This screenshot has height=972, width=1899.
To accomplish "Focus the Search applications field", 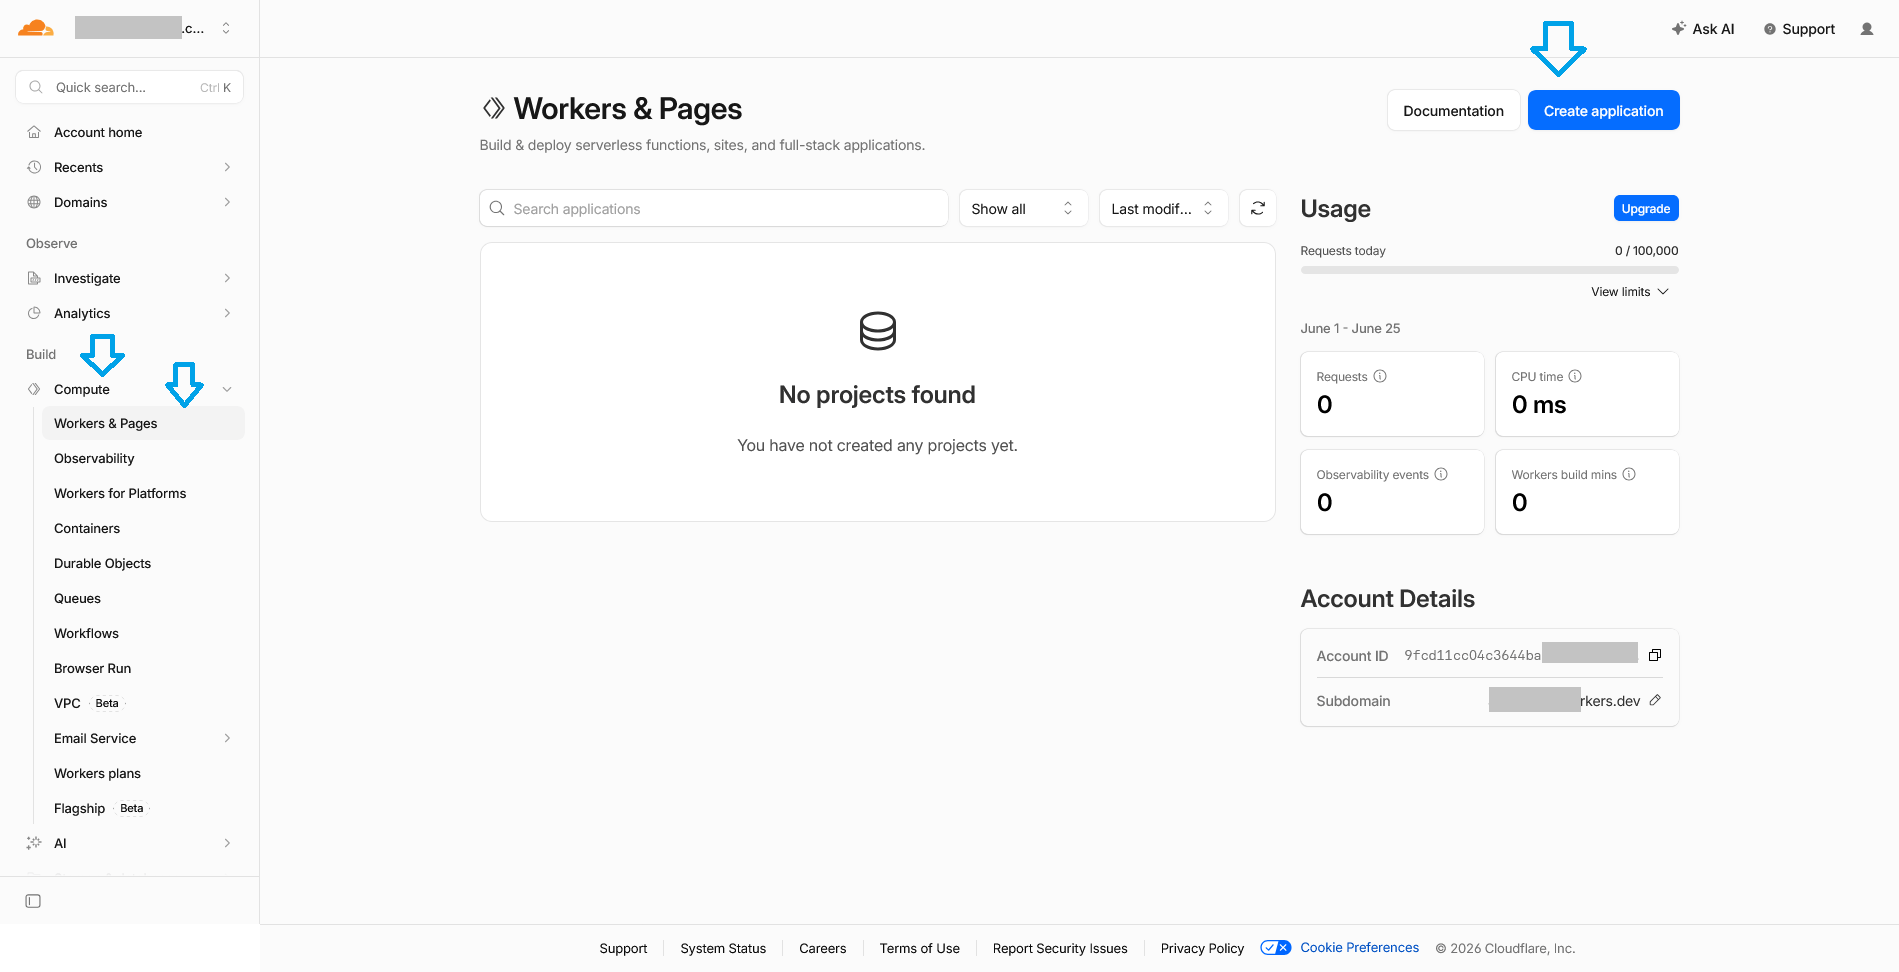I will pyautogui.click(x=714, y=208).
